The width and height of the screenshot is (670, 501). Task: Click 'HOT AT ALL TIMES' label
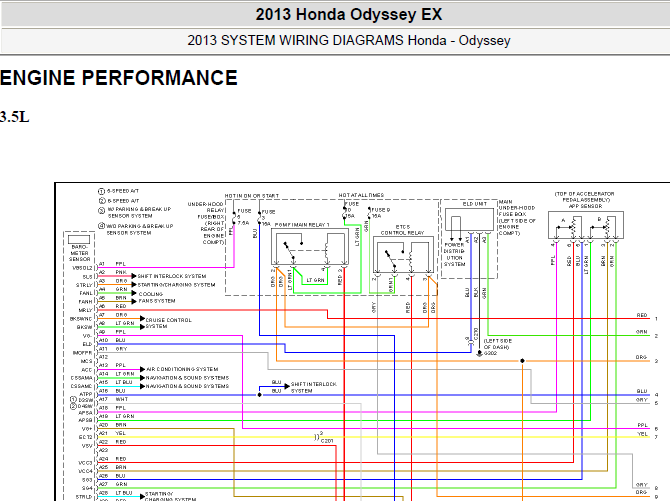(x=361, y=195)
